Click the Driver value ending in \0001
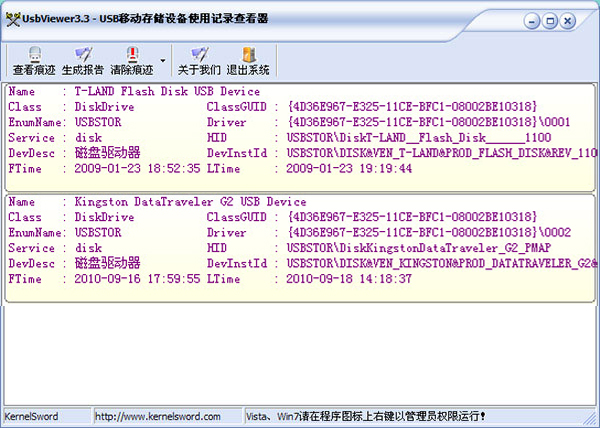600x428 pixels. [x=429, y=122]
